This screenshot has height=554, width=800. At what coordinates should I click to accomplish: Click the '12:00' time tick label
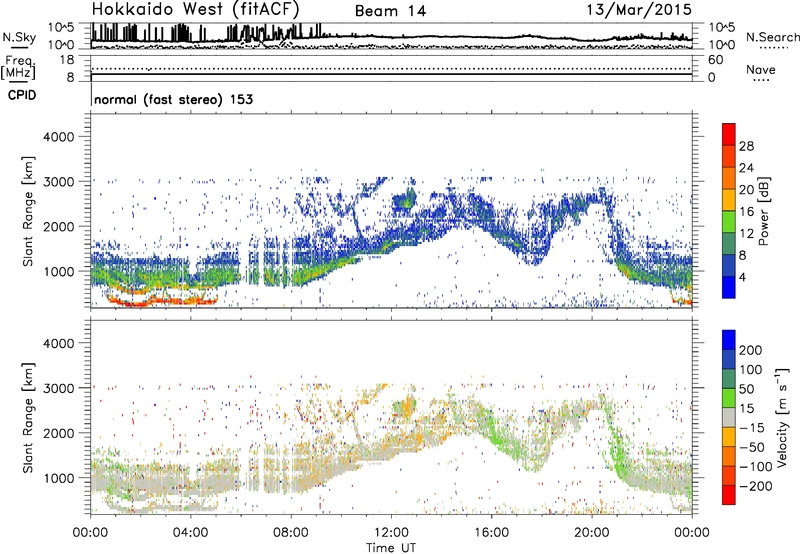click(x=391, y=532)
